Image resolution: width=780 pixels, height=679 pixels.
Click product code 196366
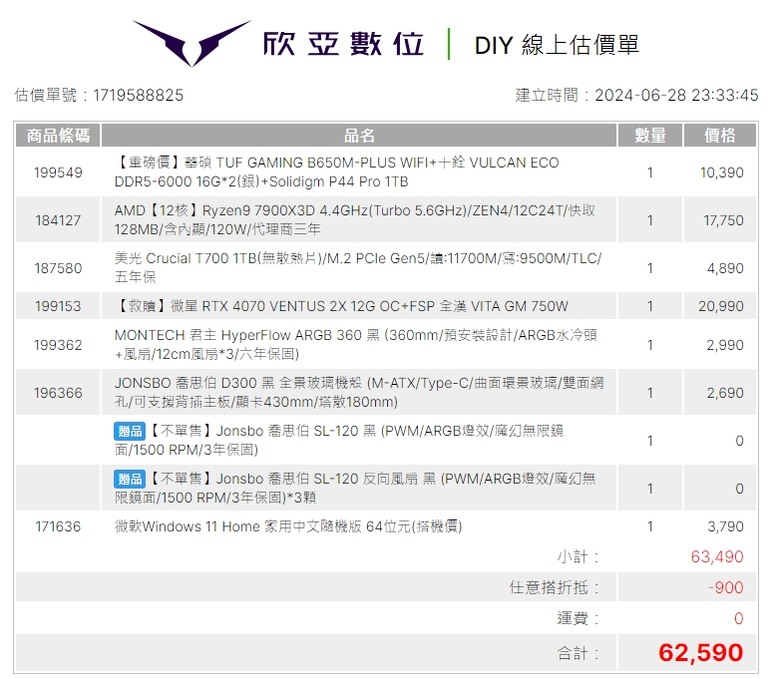[58, 393]
